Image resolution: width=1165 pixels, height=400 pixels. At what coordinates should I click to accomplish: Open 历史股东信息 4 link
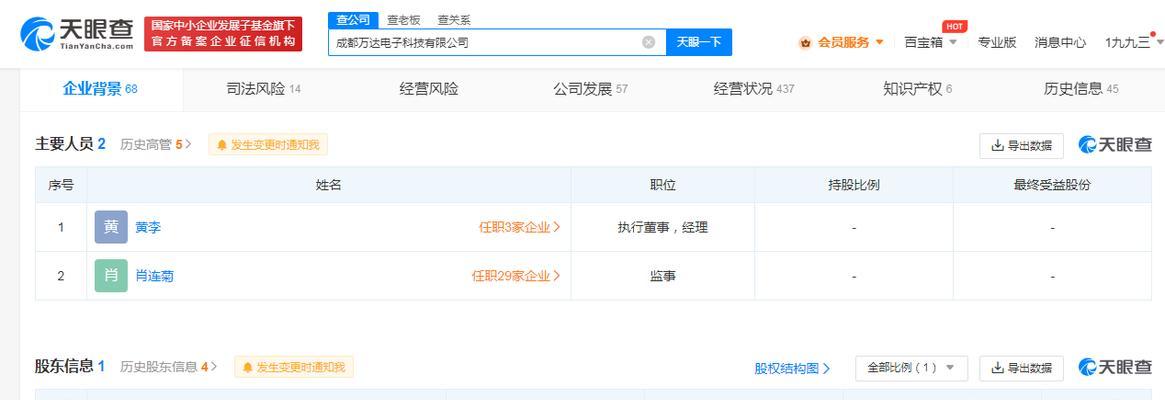tap(169, 367)
